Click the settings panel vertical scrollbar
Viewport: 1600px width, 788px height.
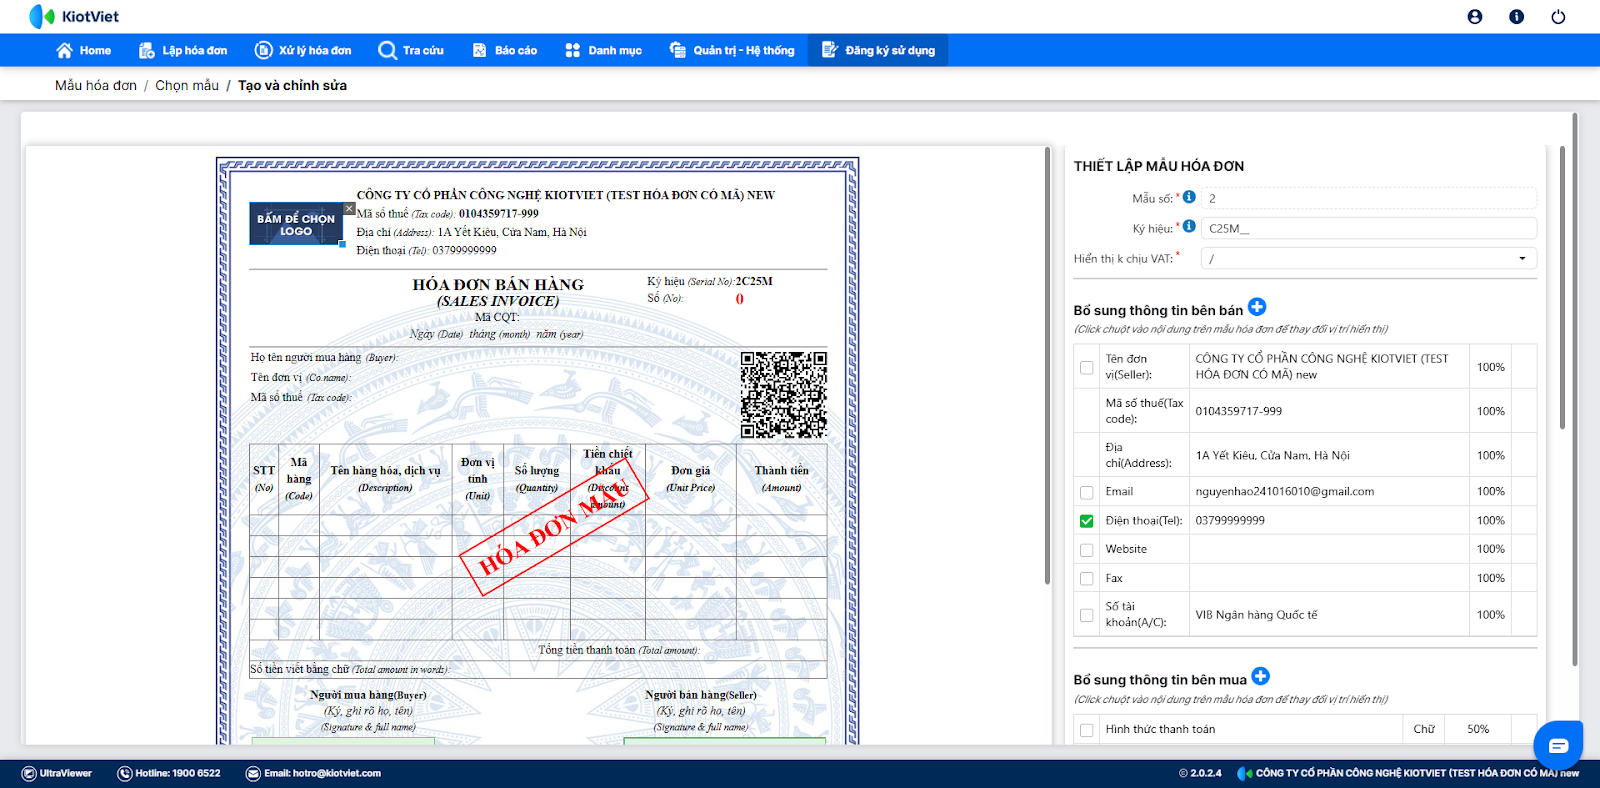pyautogui.click(x=1563, y=290)
